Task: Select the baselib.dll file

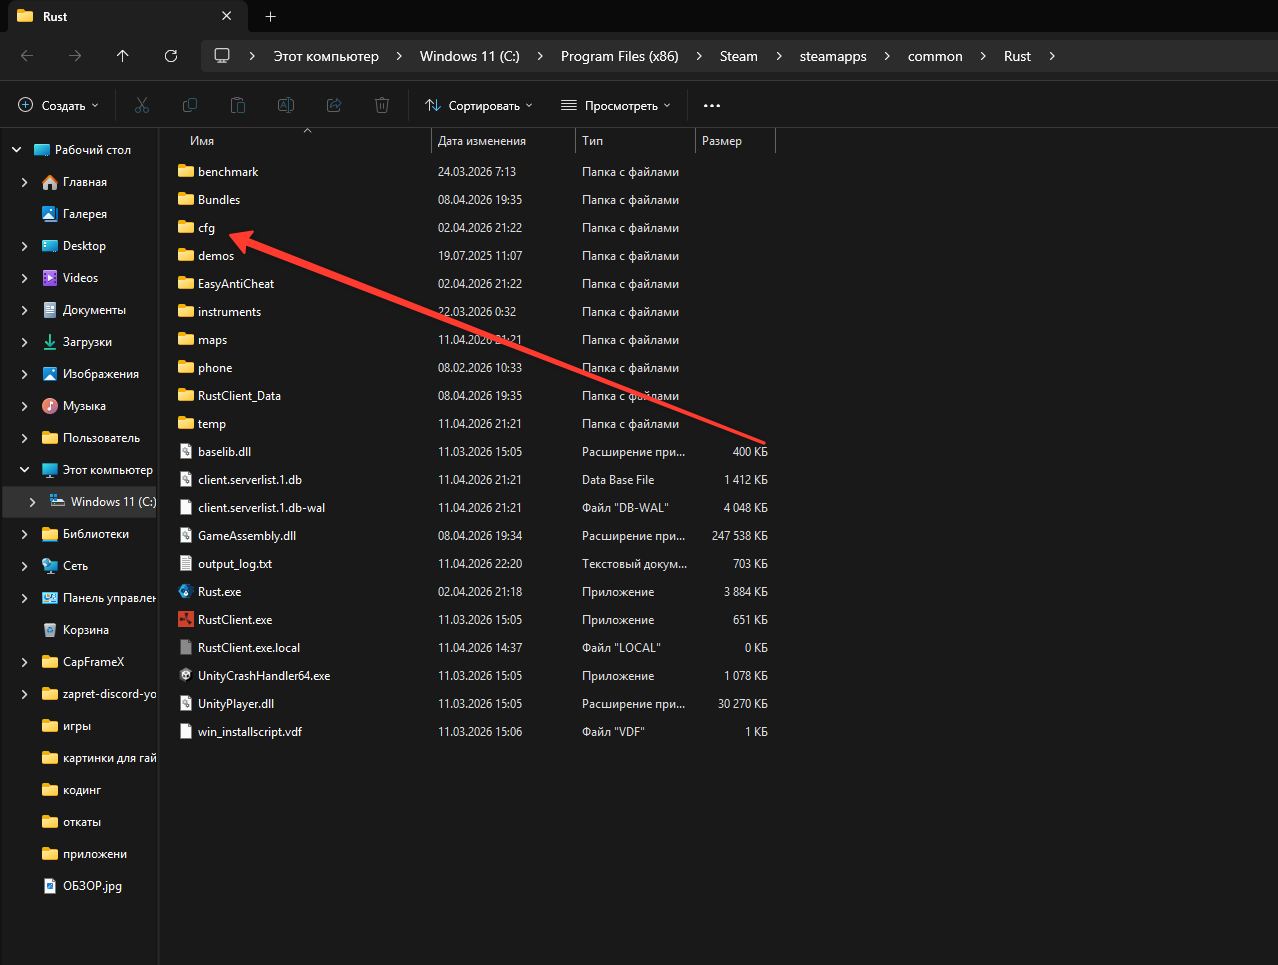Action: pos(472,452)
